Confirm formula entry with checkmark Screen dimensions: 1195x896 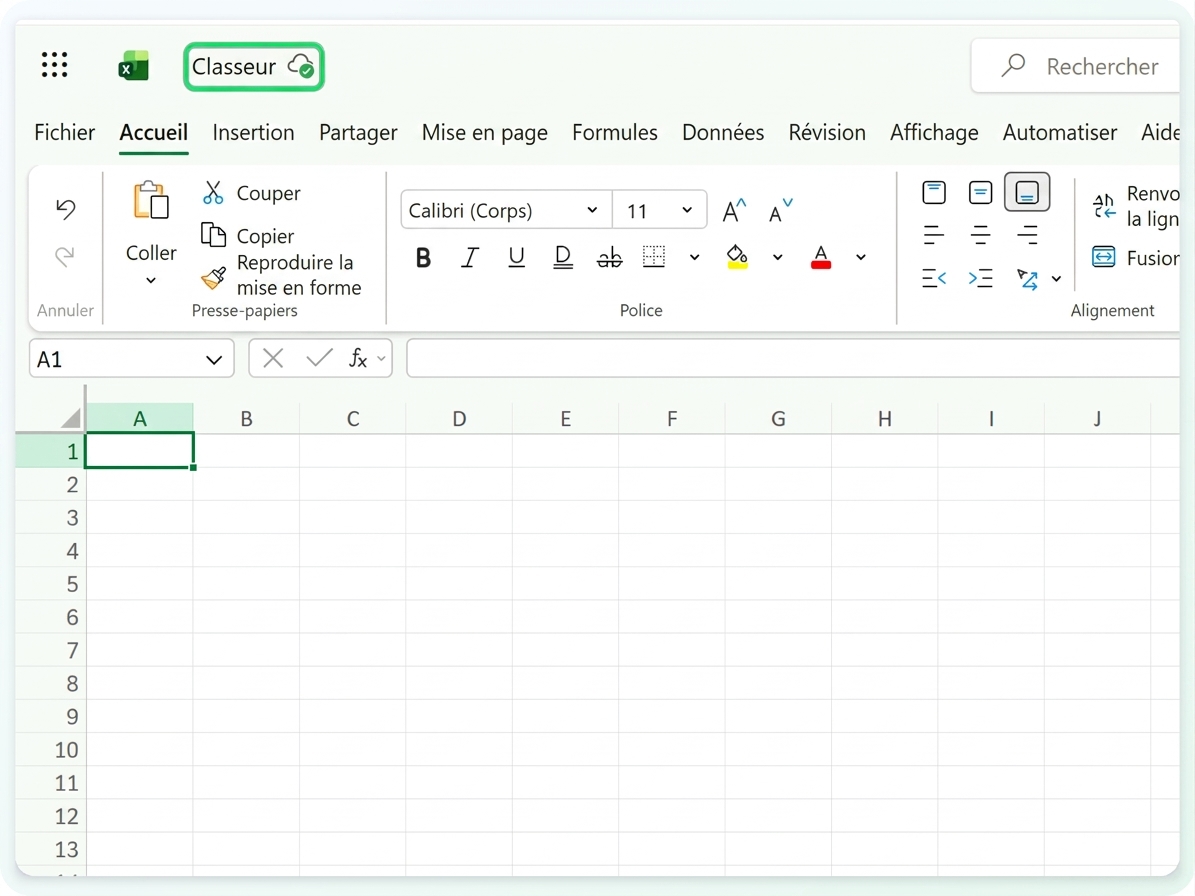tap(319, 357)
